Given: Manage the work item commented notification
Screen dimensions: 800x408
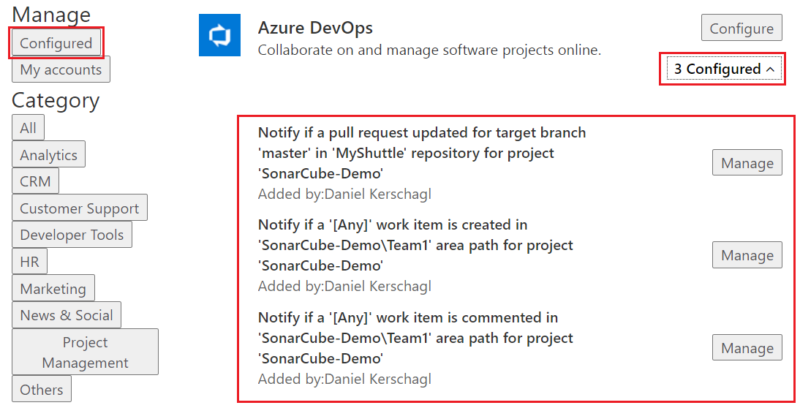Looking at the screenshot, I should click(747, 348).
